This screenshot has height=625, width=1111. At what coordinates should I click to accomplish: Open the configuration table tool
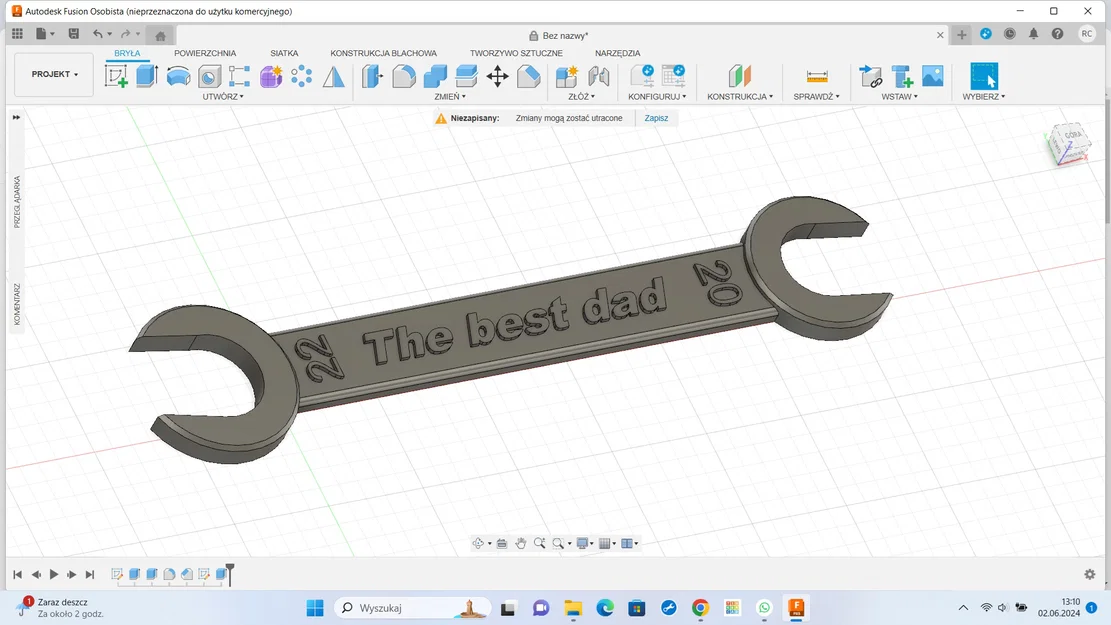674,76
